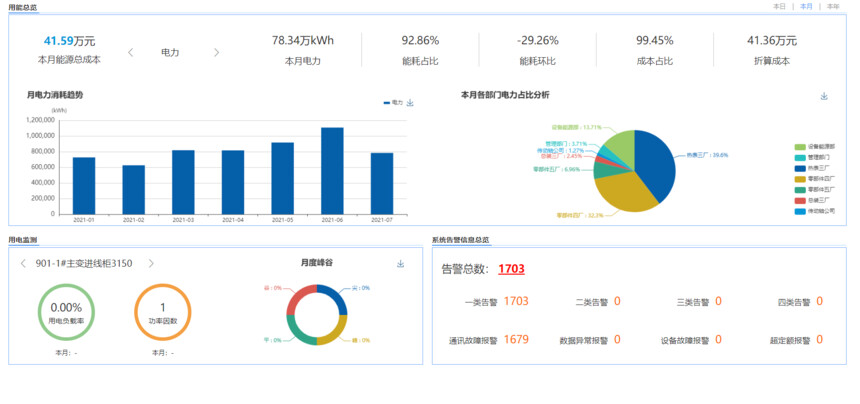Toggle the red pie legend entry

[x=812, y=201]
